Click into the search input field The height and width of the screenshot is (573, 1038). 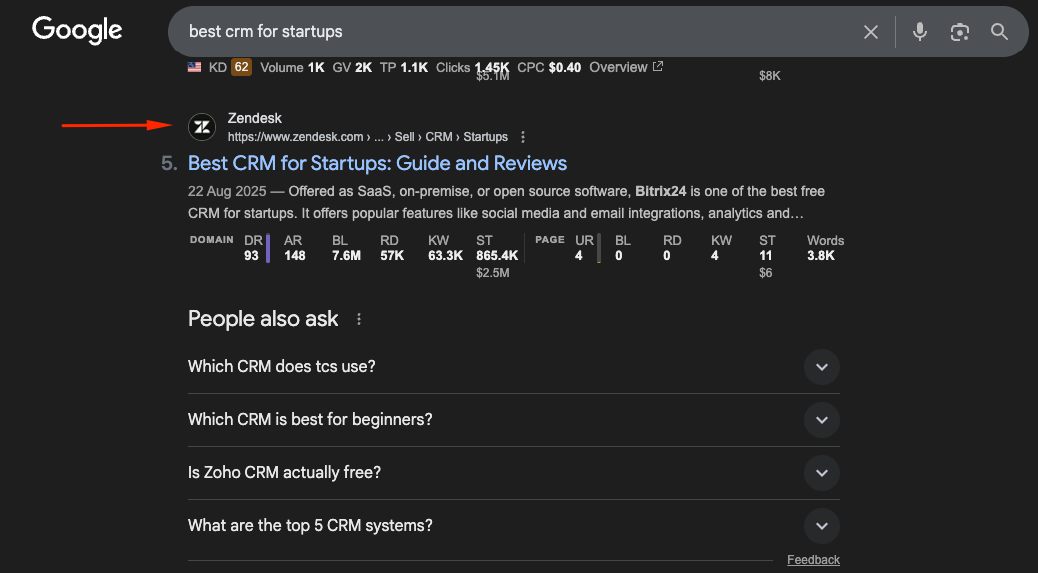[500, 32]
